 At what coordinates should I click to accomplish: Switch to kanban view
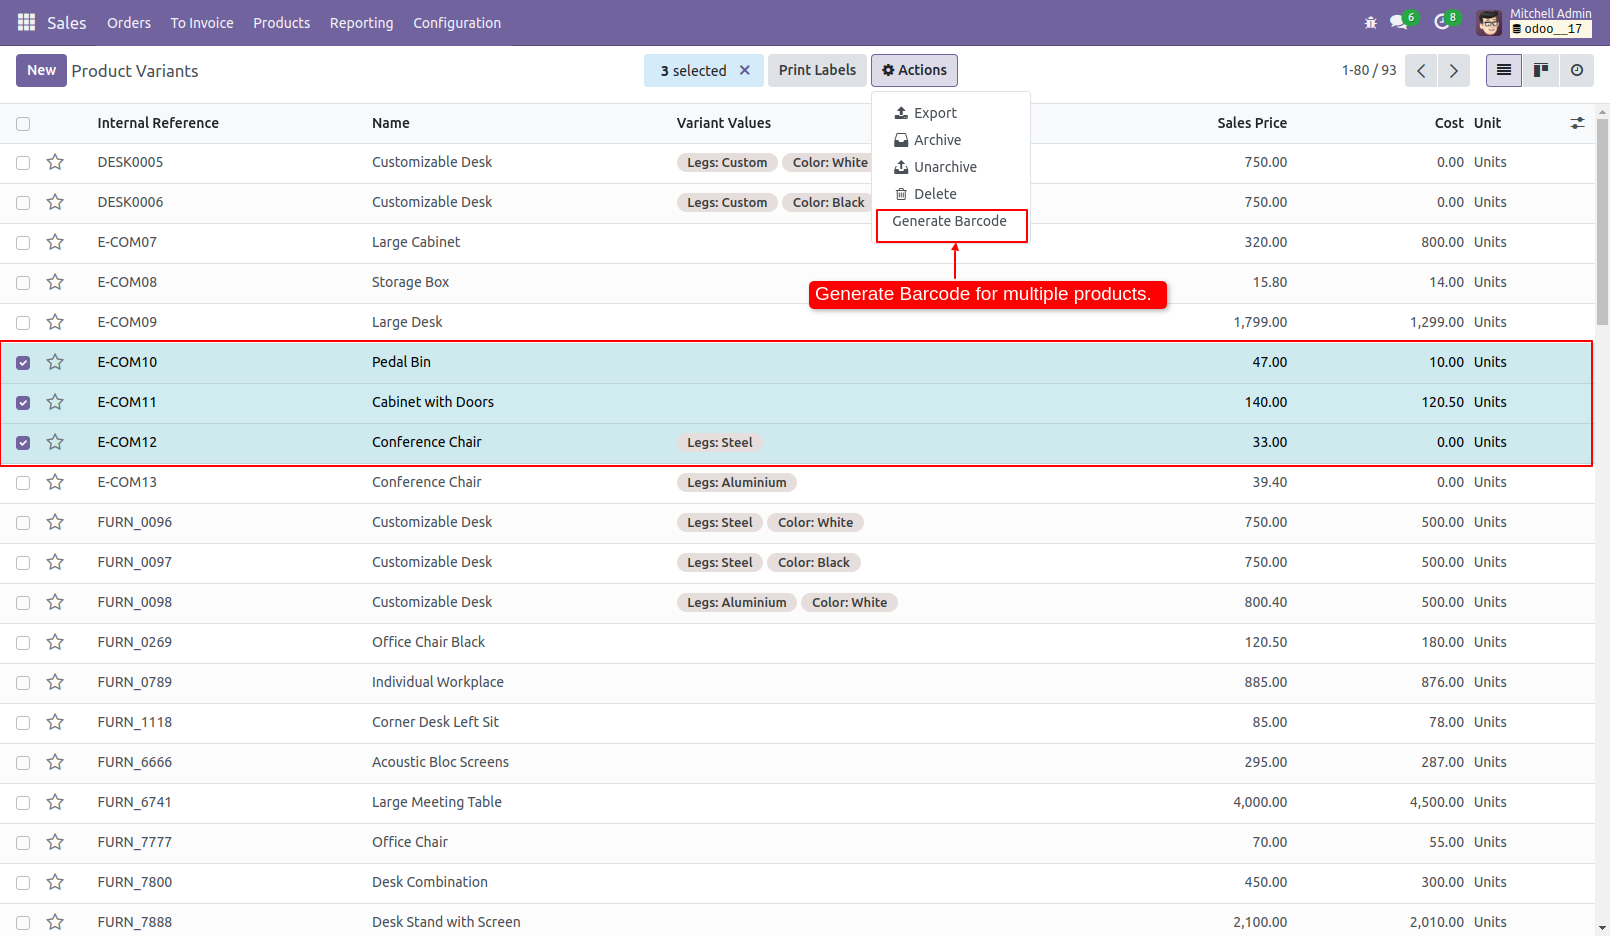[x=1540, y=70]
